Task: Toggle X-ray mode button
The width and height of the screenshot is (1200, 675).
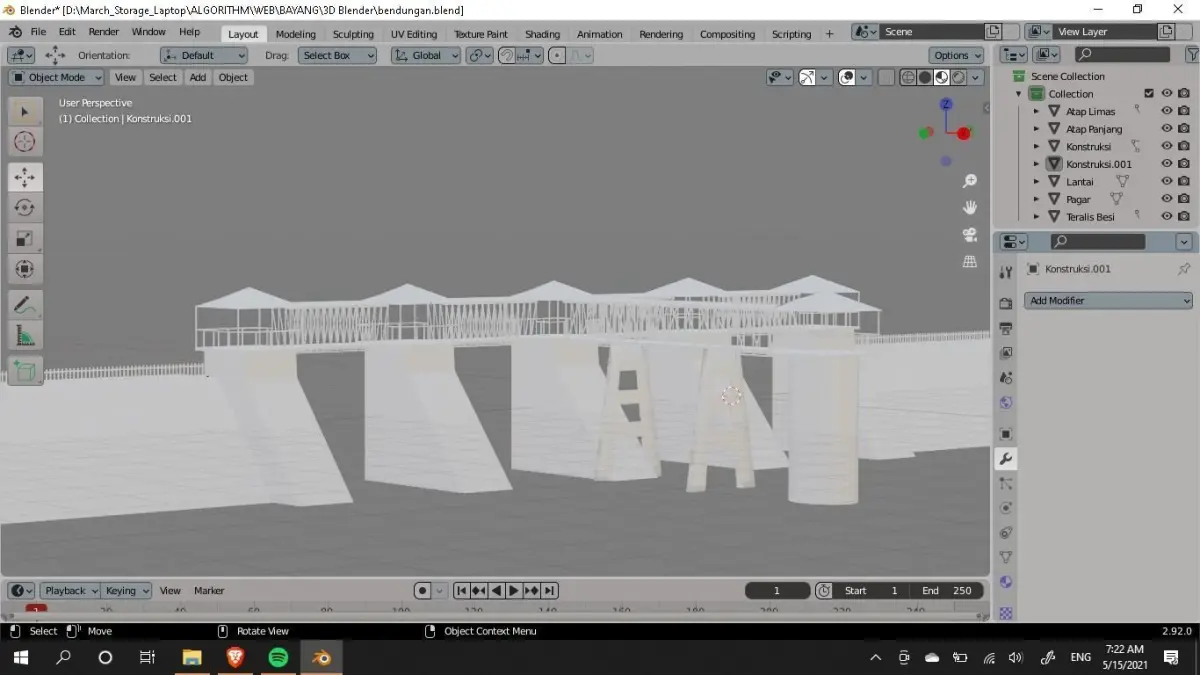Action: point(886,77)
